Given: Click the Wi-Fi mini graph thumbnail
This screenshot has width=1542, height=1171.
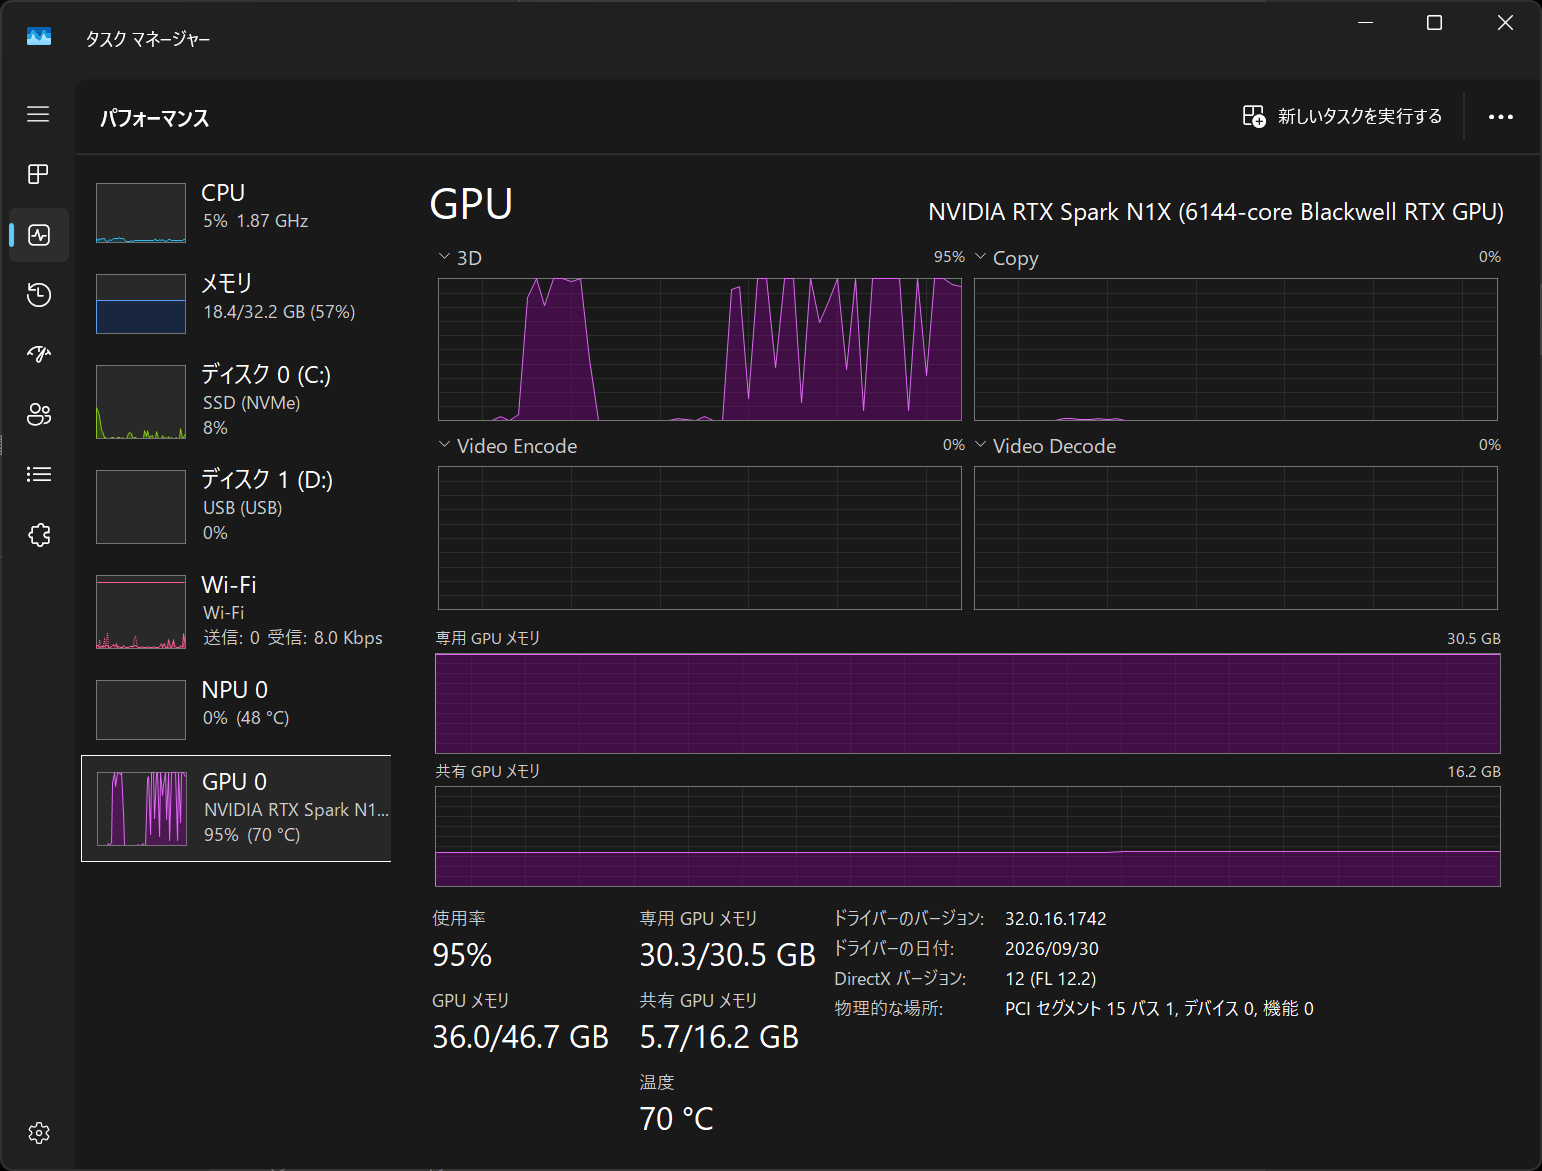Looking at the screenshot, I should (x=141, y=612).
